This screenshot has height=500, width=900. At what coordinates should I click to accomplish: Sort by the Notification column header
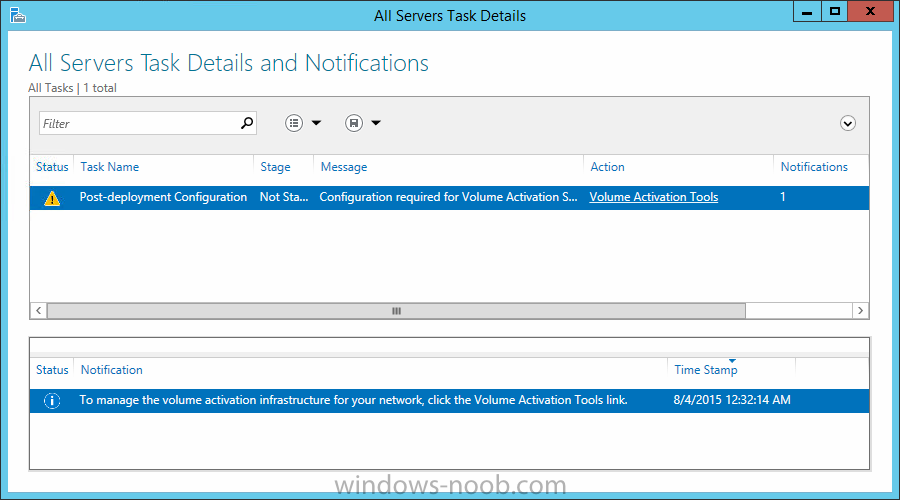[x=111, y=370]
